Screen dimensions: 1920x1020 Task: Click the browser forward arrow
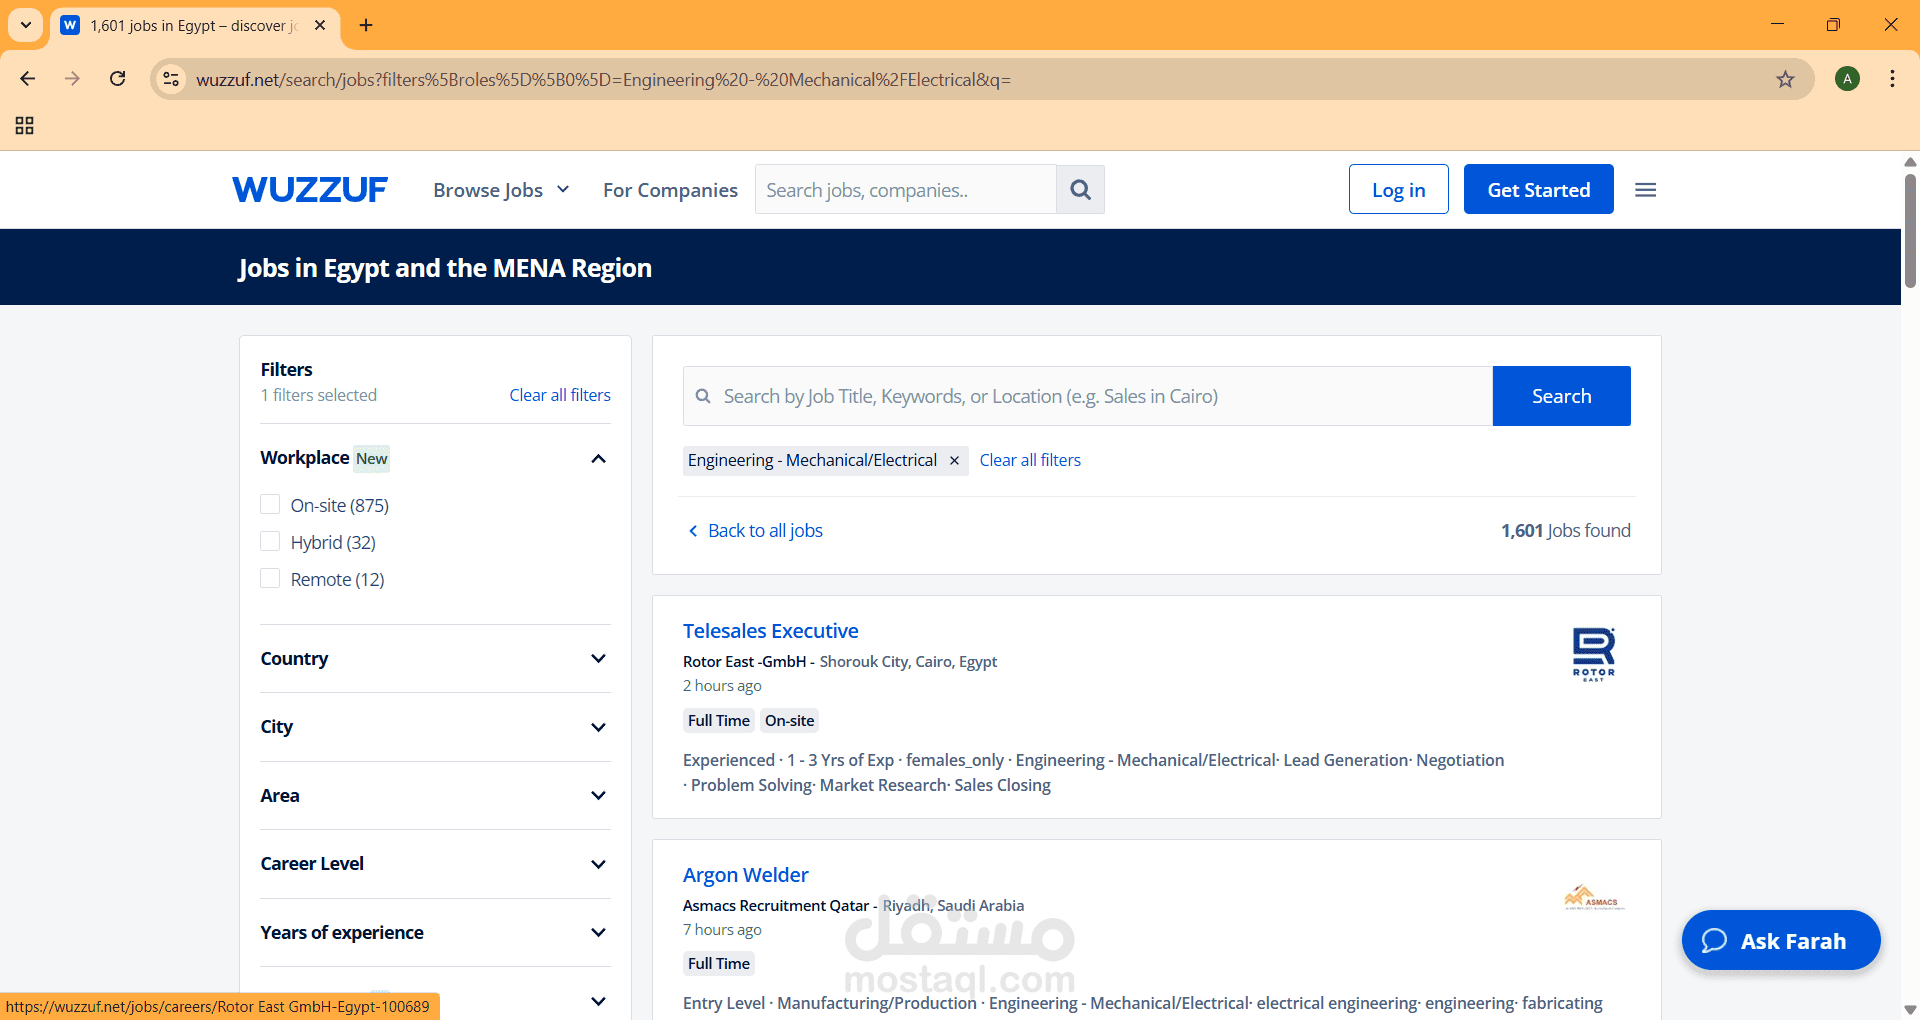72,79
